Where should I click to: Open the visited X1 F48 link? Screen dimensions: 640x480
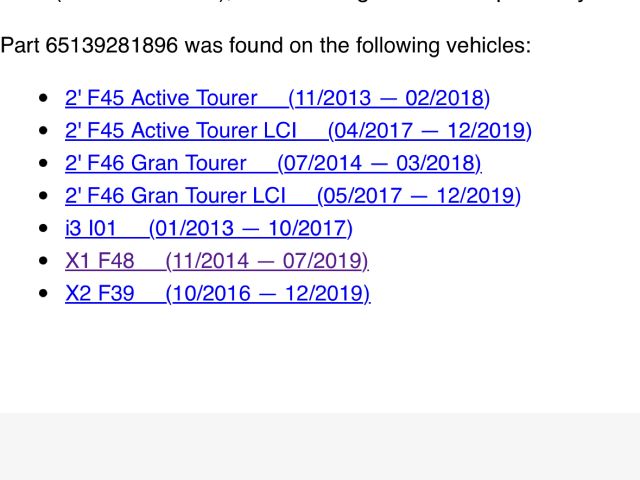99,261
